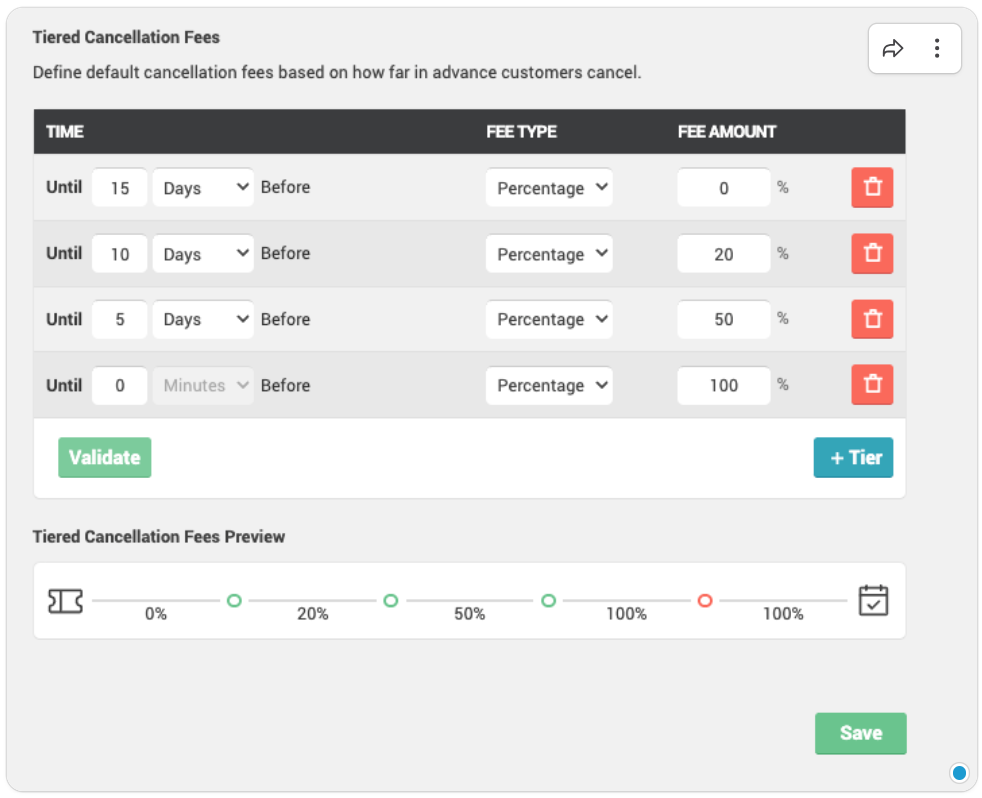Viewport: 982px width, 798px height.
Task: Delete the 10 Days tier row
Action: point(872,254)
